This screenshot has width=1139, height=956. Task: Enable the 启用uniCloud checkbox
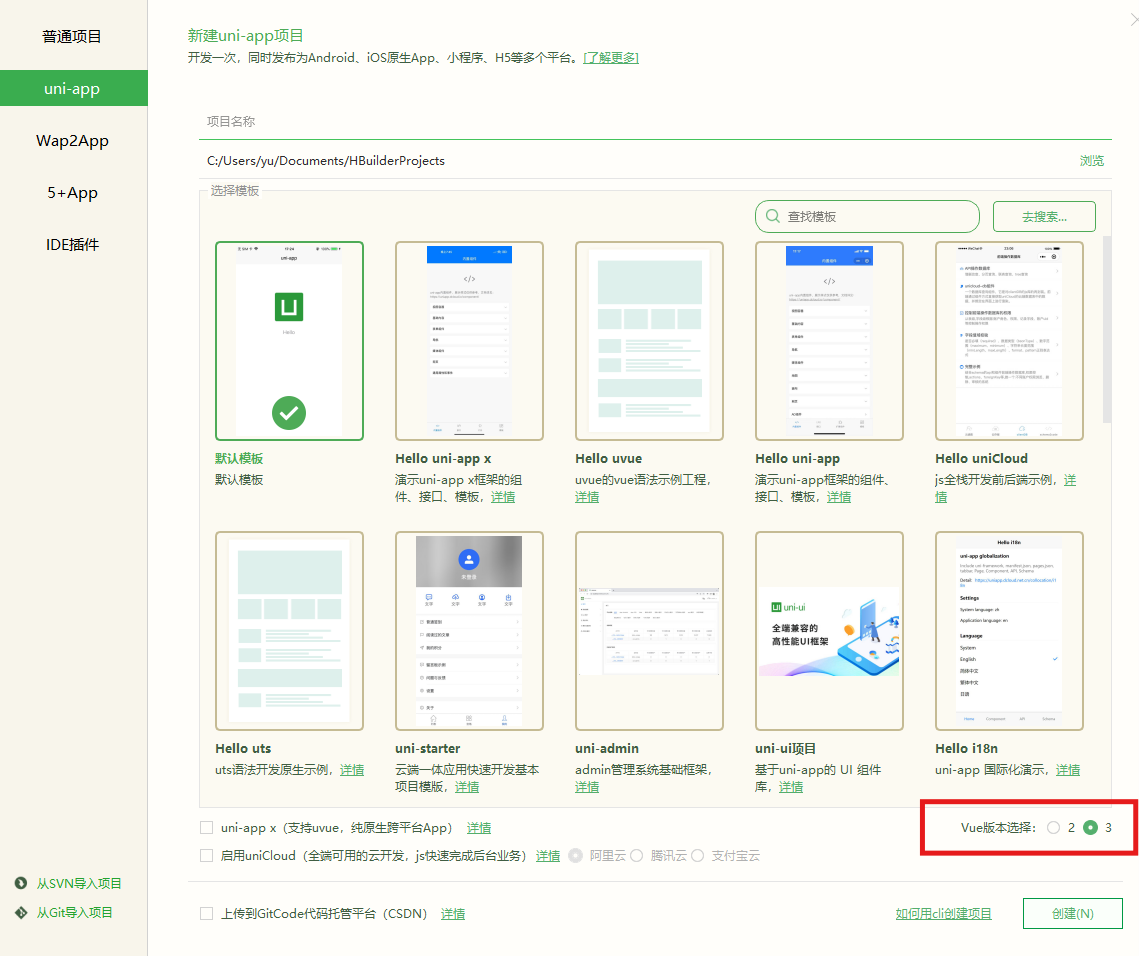[x=206, y=856]
